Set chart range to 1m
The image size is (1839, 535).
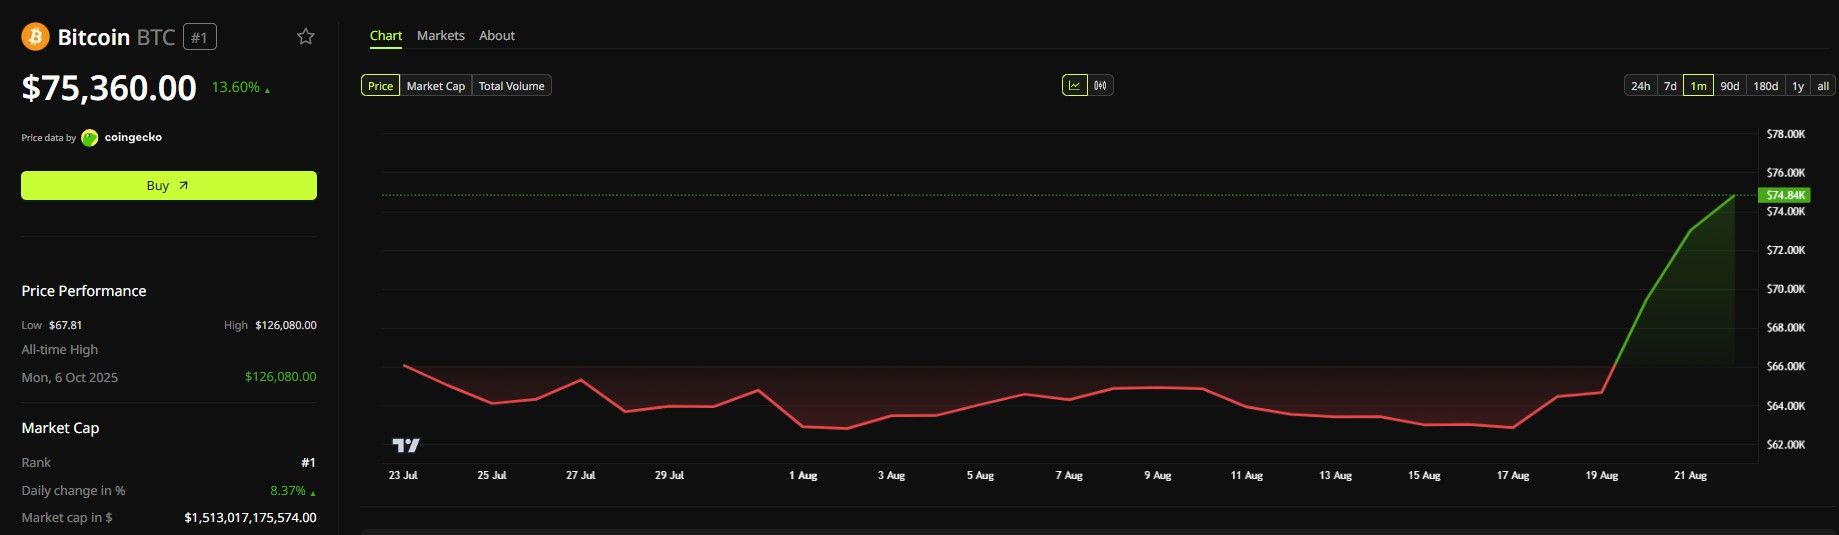pos(1699,86)
